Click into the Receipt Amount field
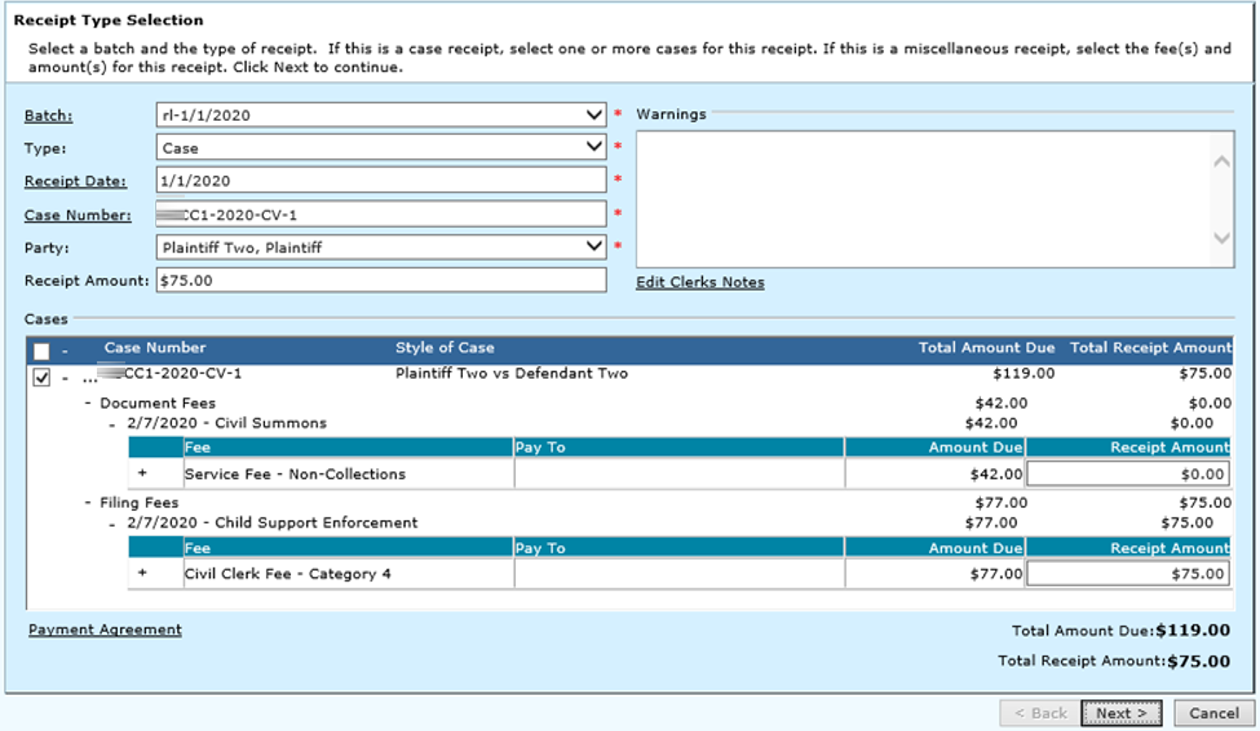 coord(381,281)
